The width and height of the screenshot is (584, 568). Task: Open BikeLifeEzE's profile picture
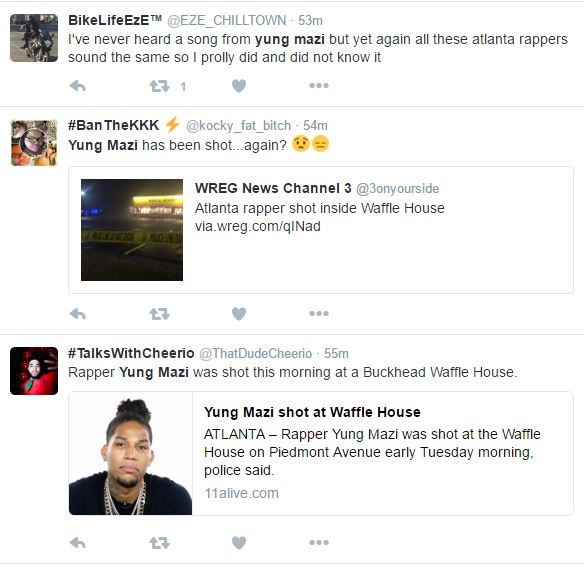[34, 38]
